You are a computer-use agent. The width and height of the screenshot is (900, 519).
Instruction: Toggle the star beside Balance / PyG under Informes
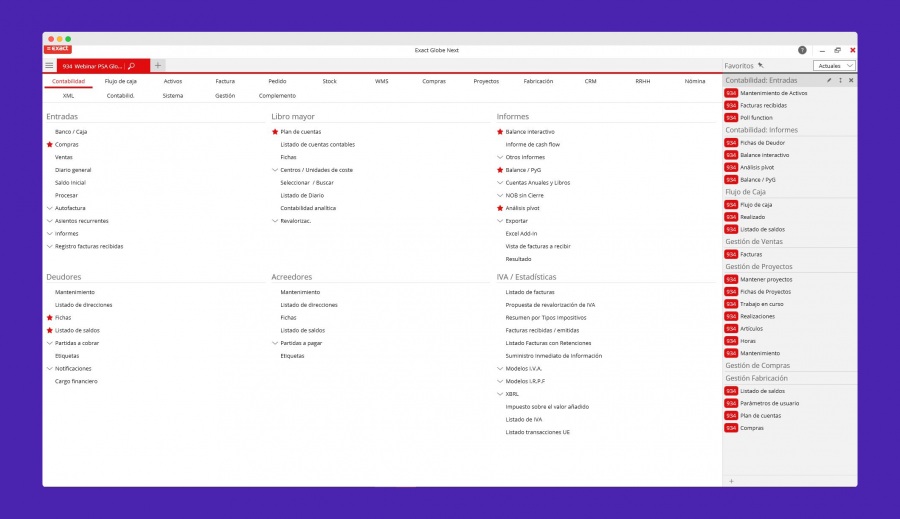pos(500,170)
